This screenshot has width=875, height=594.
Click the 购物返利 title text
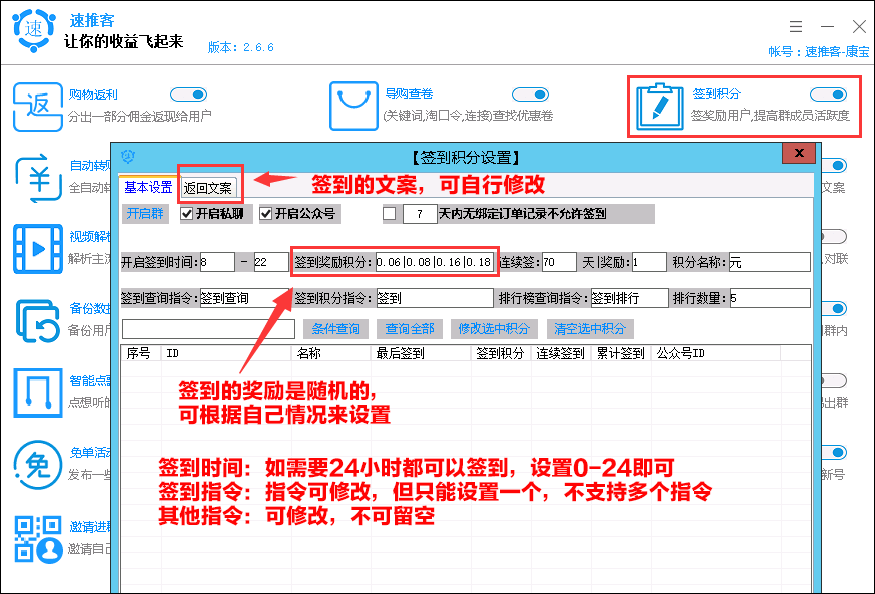[x=93, y=94]
